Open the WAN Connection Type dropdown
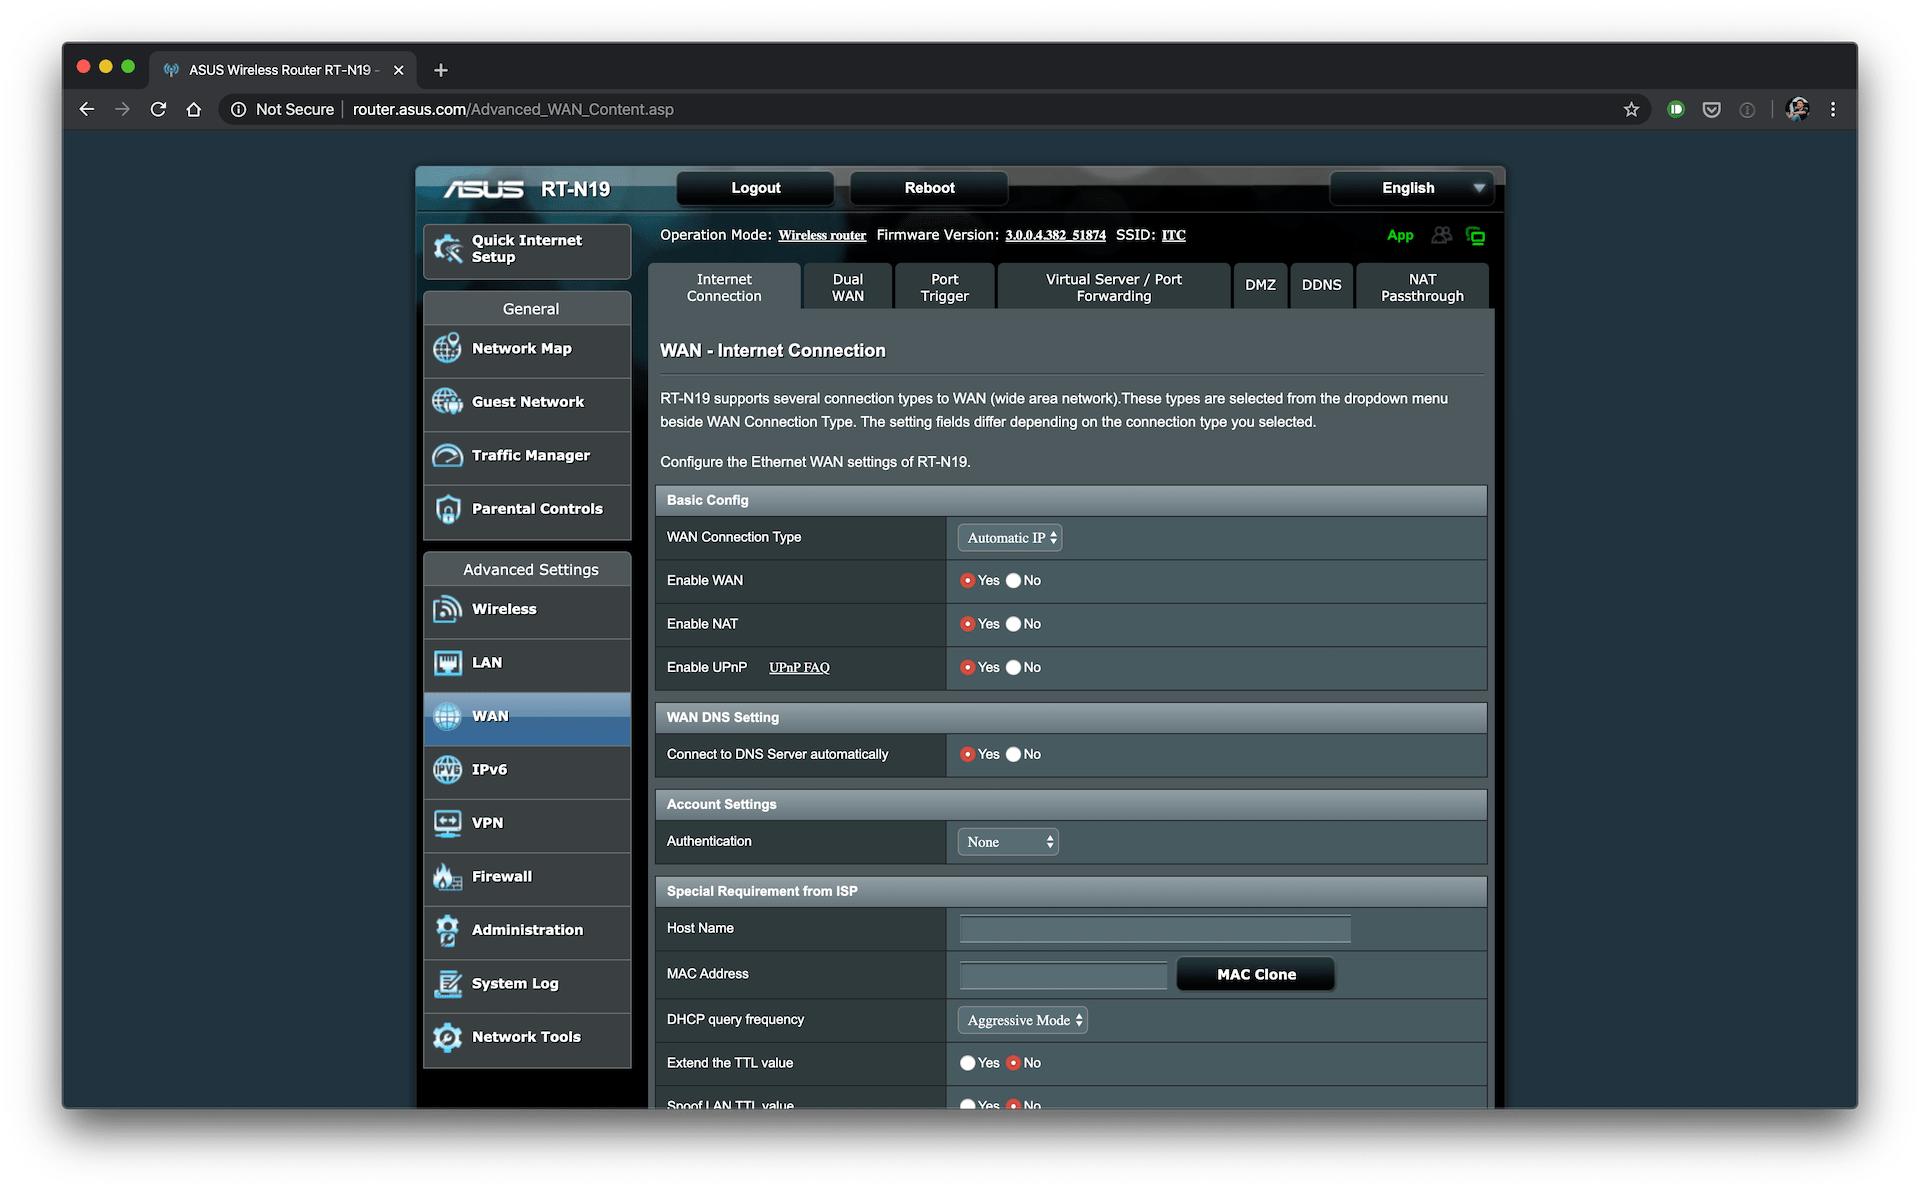Image resolution: width=1920 pixels, height=1191 pixels. [1009, 538]
